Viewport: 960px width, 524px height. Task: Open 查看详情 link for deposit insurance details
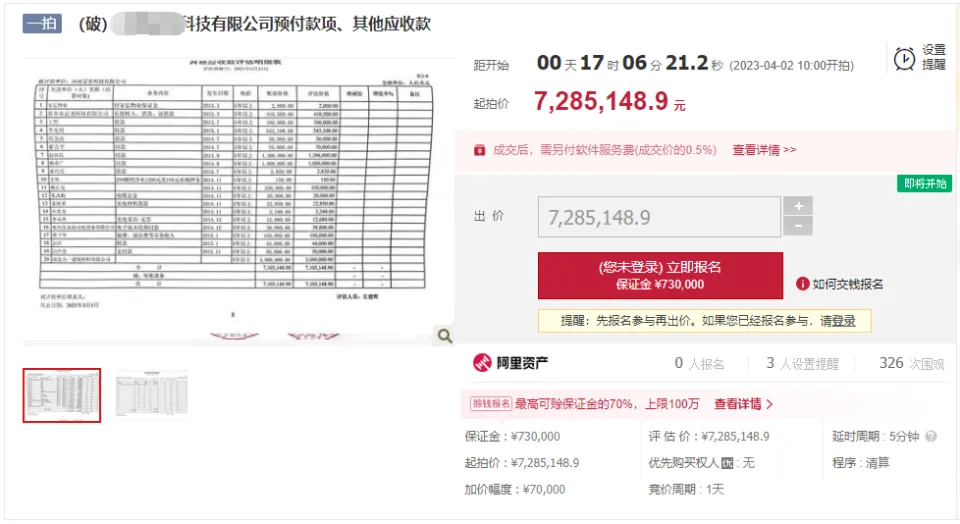point(743,404)
